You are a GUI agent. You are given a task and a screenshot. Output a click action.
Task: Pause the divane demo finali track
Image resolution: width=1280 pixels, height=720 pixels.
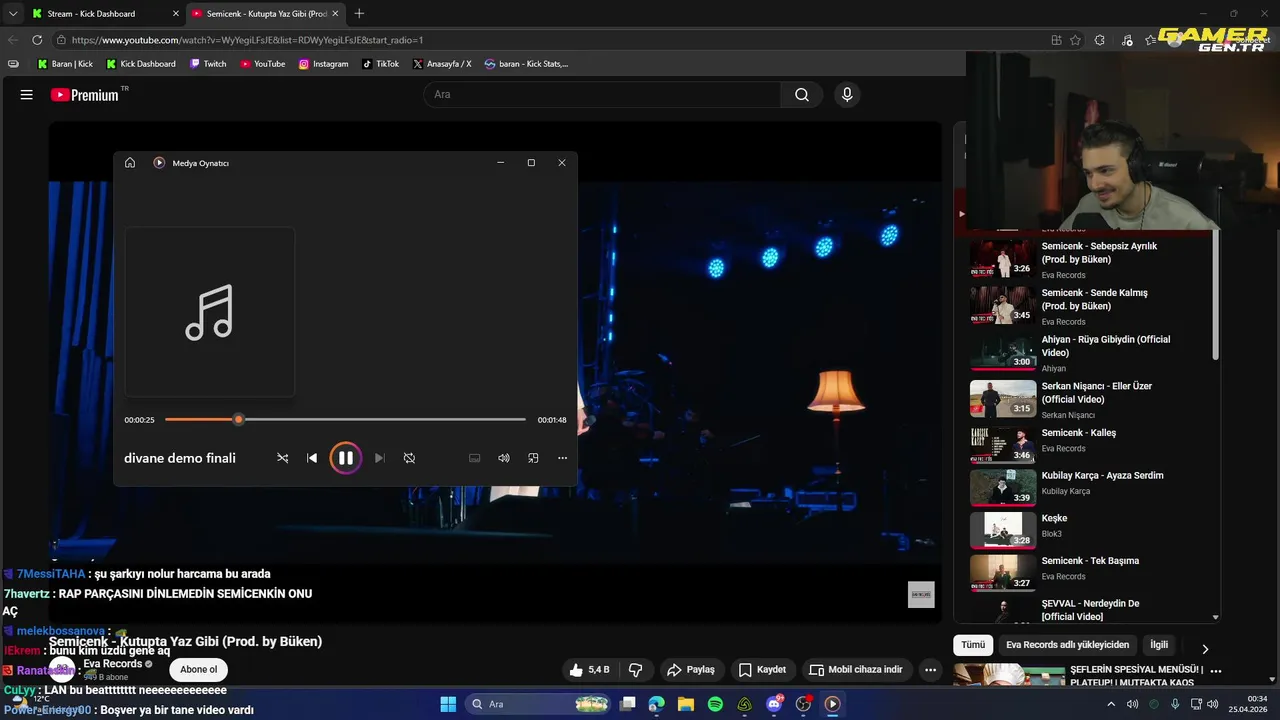point(345,458)
